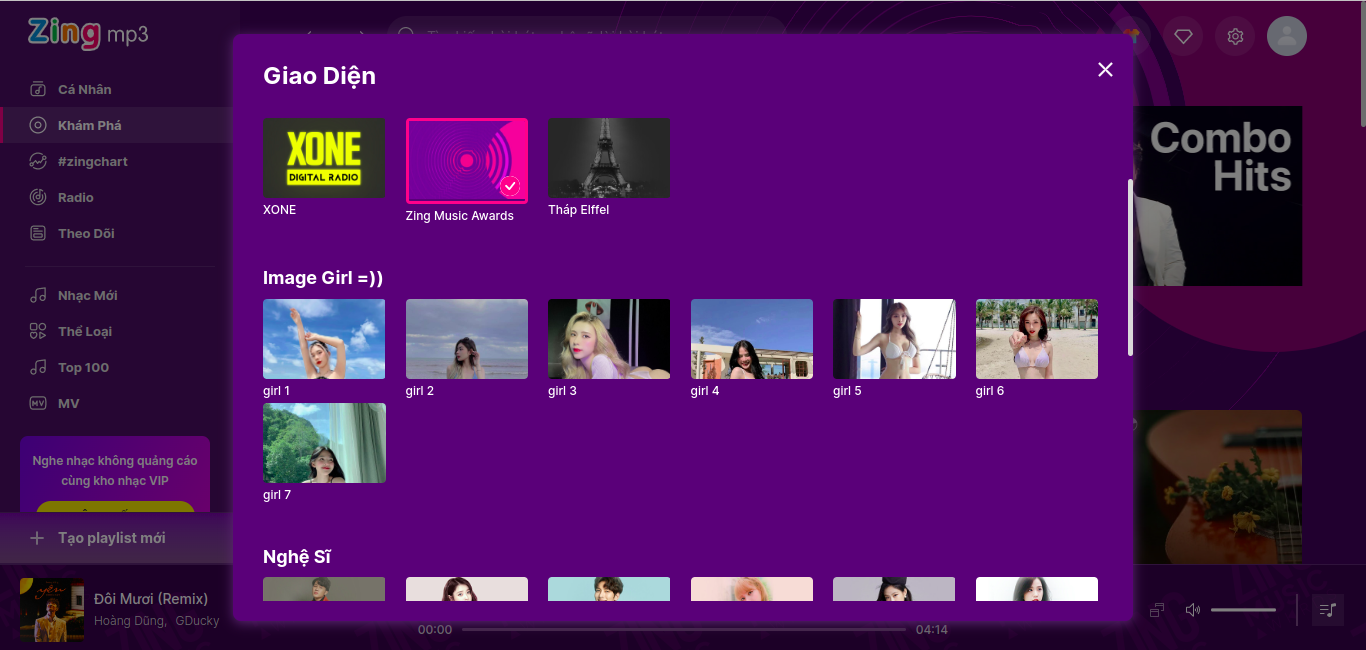The width and height of the screenshot is (1366, 650).
Task: Click the Zing mp3 logo
Action: tap(88, 33)
